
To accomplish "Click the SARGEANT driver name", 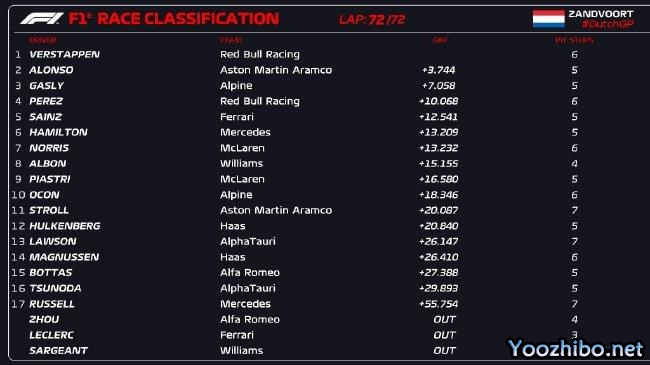I will pos(58,351).
